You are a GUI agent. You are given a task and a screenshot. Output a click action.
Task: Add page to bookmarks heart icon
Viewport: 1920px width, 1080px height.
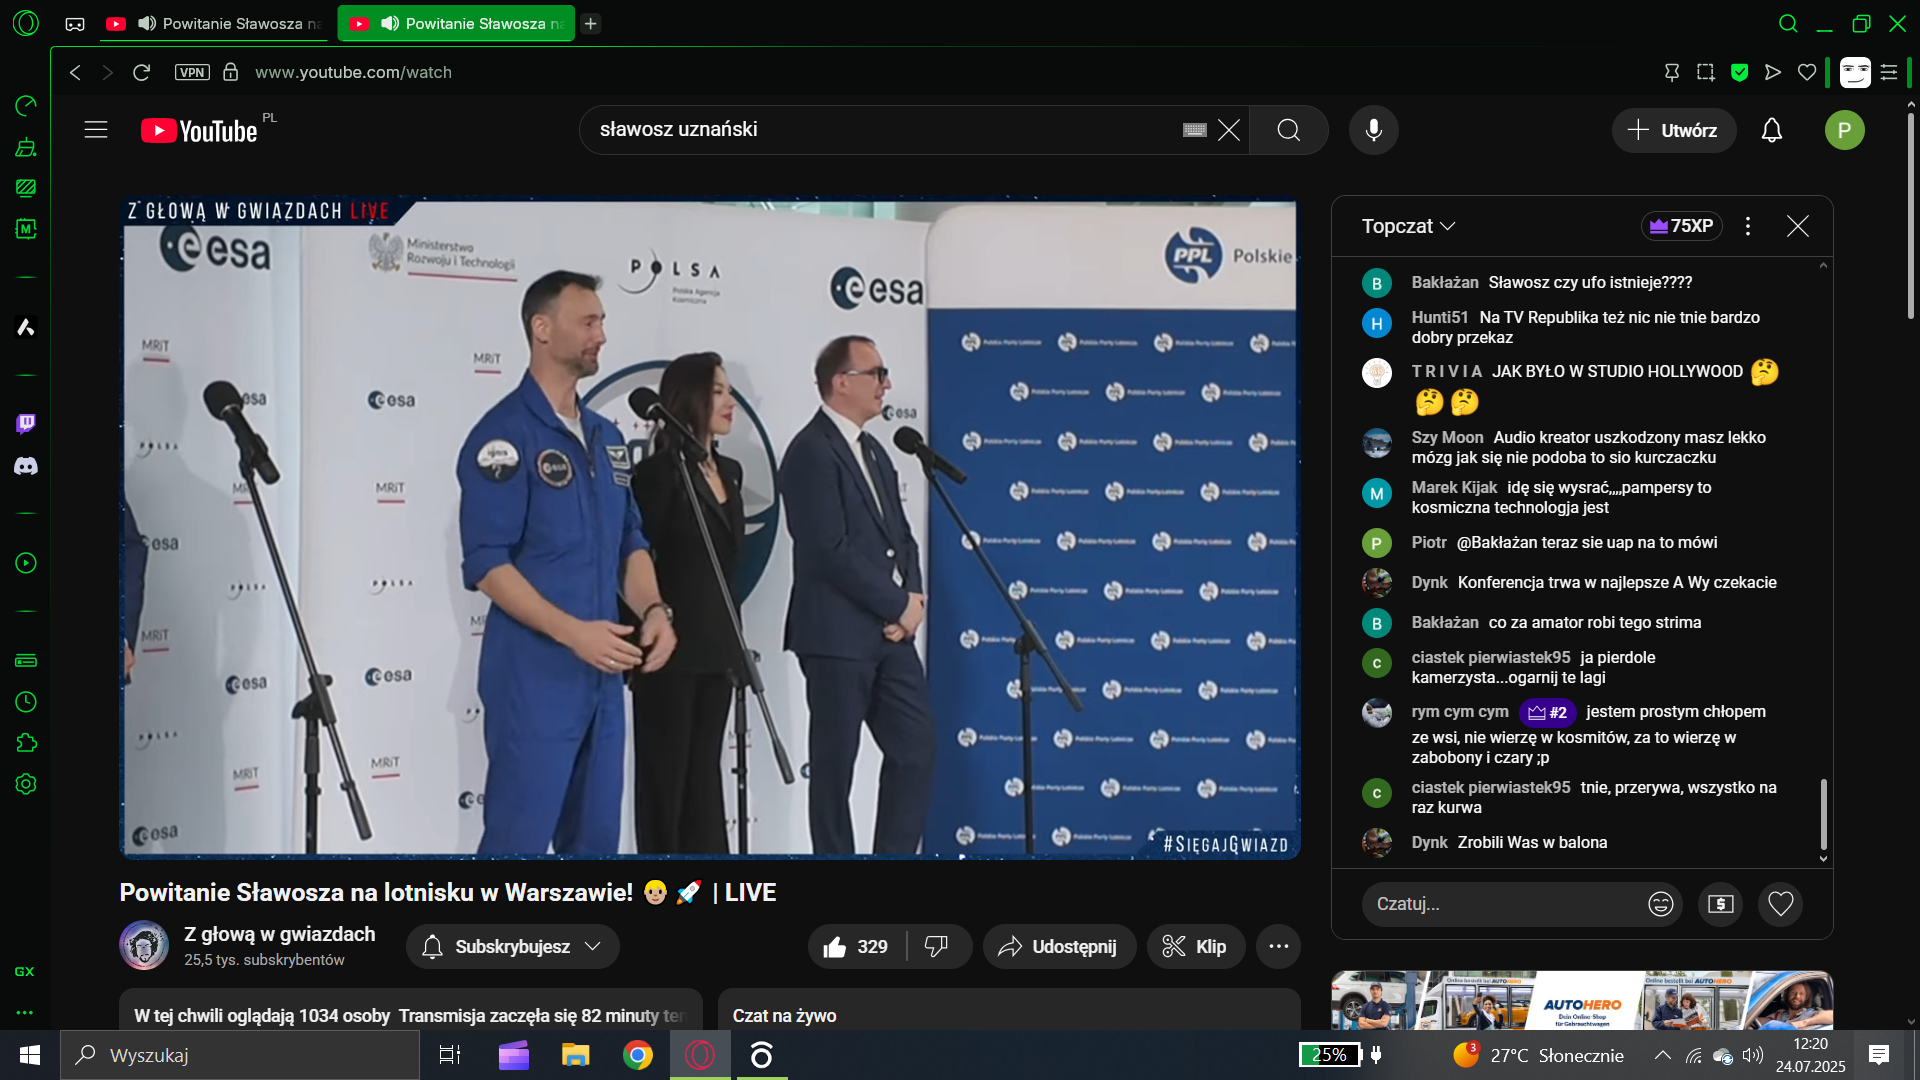click(1807, 72)
